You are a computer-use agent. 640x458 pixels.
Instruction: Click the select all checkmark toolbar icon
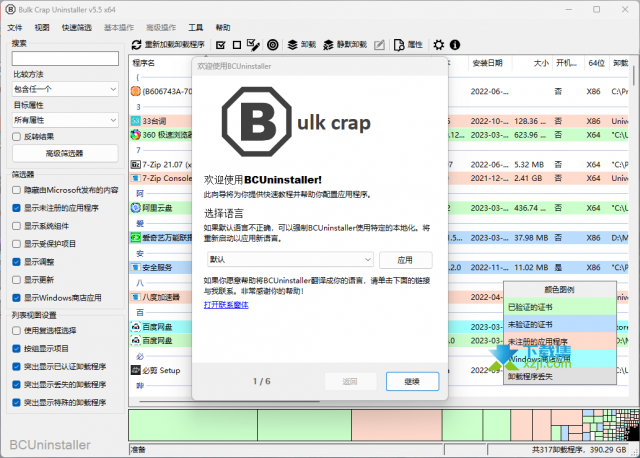220,44
